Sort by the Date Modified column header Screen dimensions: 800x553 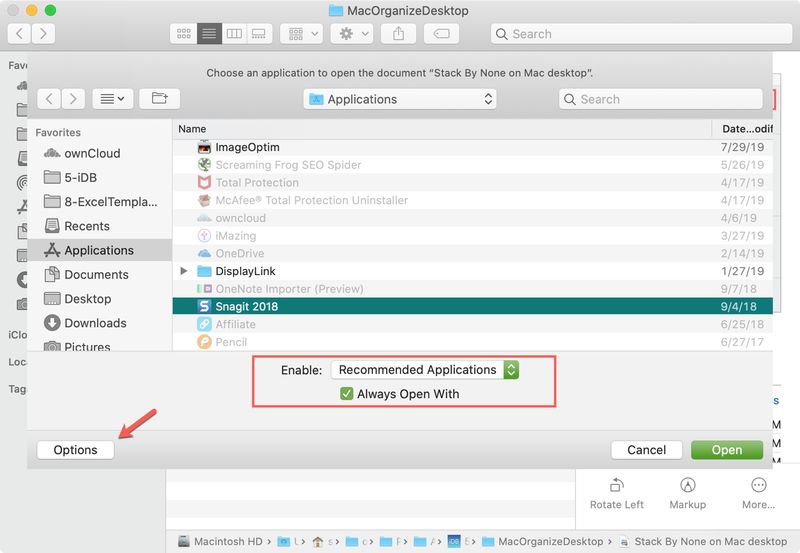742,129
